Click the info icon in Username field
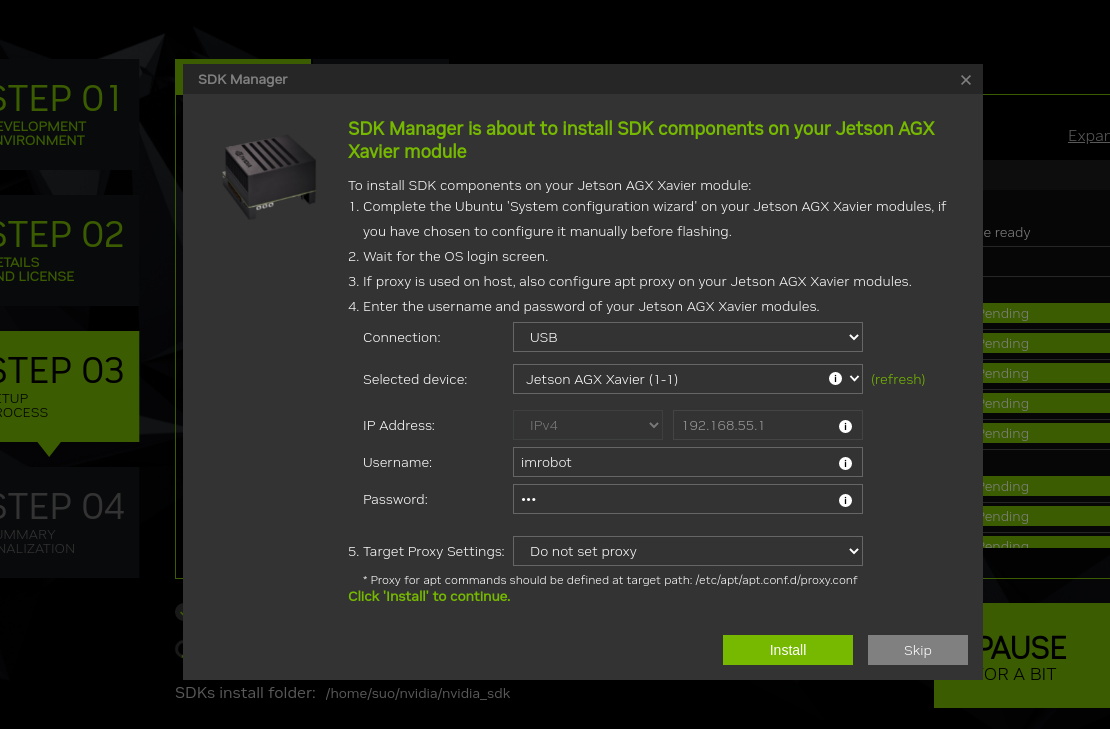 click(845, 463)
